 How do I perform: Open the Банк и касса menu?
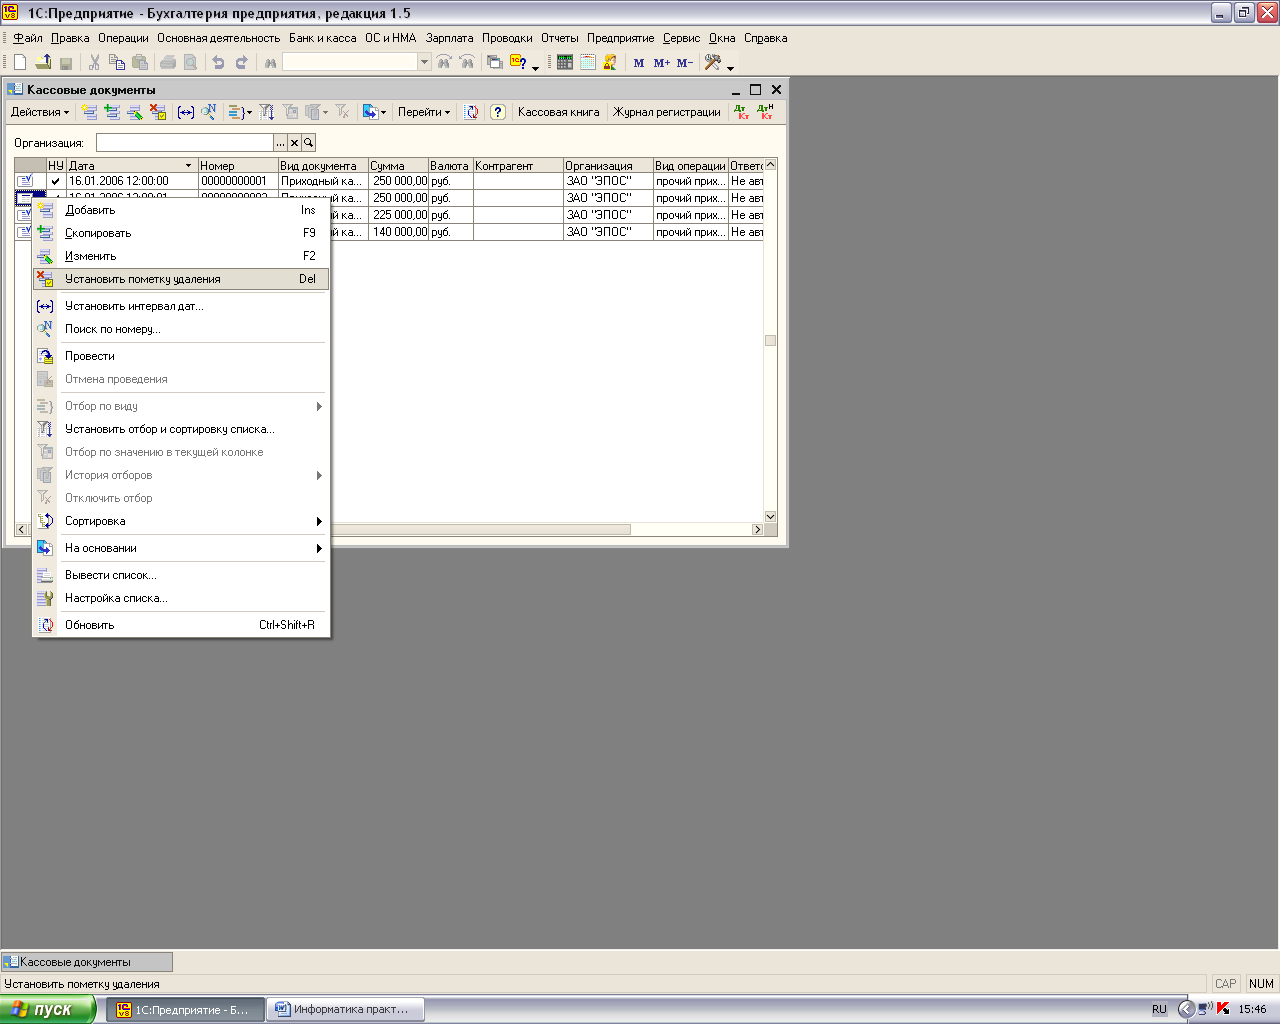(x=322, y=38)
